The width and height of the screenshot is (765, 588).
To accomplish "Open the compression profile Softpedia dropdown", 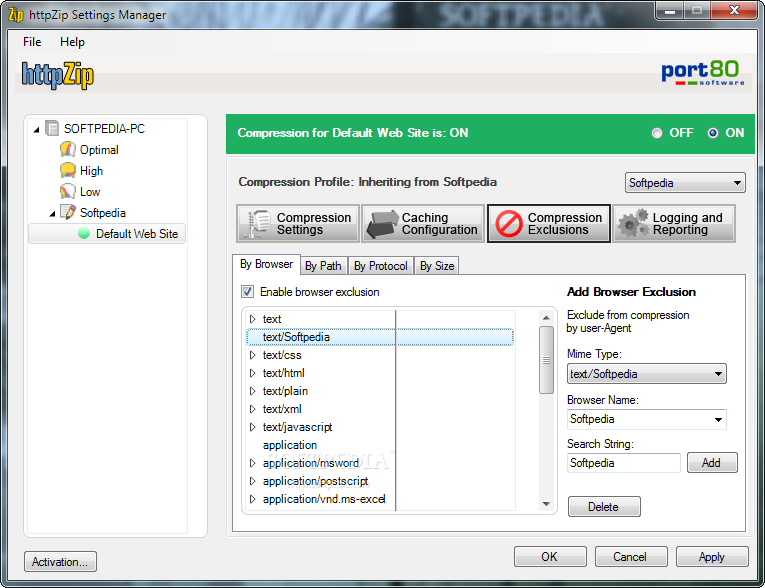I will click(x=685, y=183).
